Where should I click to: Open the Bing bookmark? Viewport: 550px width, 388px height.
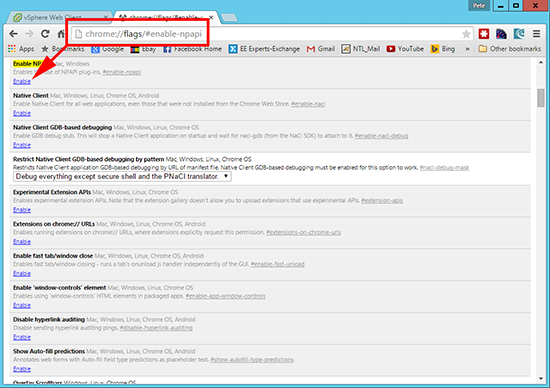(443, 49)
